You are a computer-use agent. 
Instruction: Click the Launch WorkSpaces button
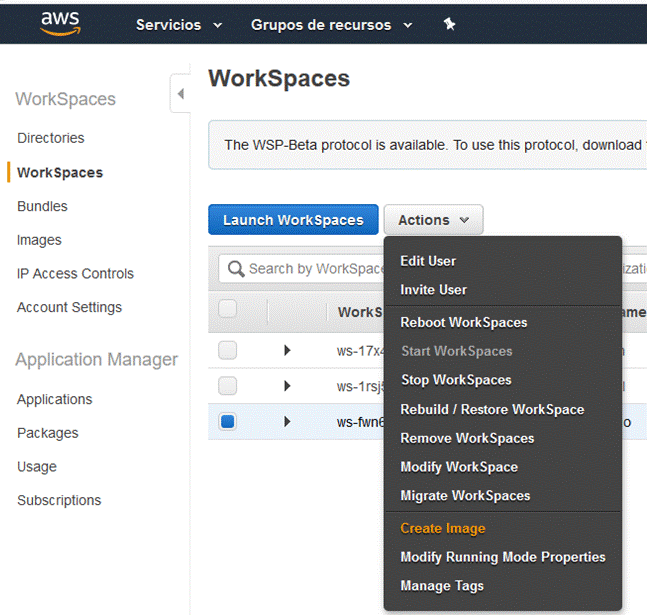pyautogui.click(x=293, y=220)
